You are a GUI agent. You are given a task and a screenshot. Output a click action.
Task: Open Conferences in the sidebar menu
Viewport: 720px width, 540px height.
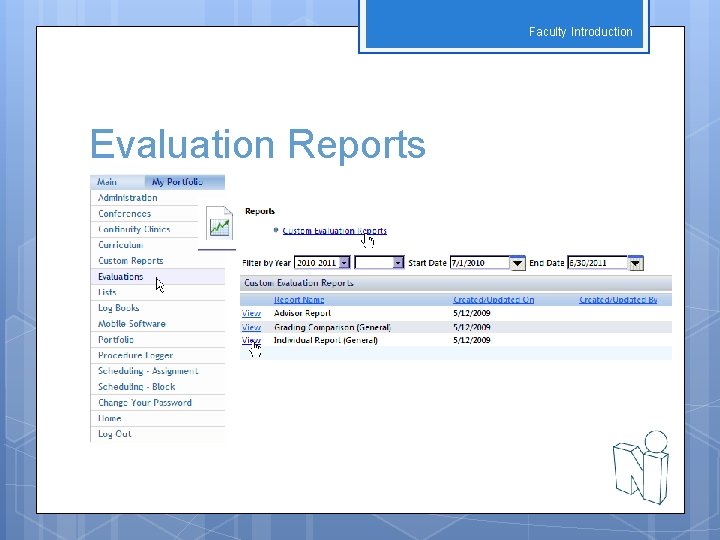(124, 214)
